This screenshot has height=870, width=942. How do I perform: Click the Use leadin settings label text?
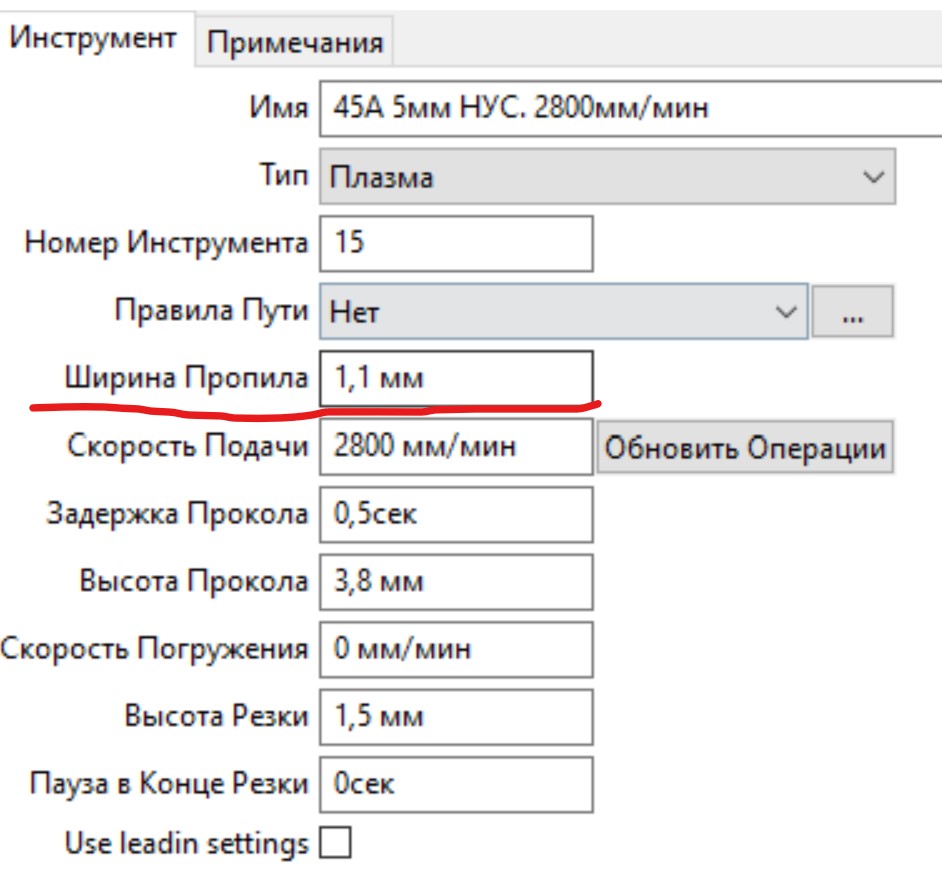coord(187,844)
